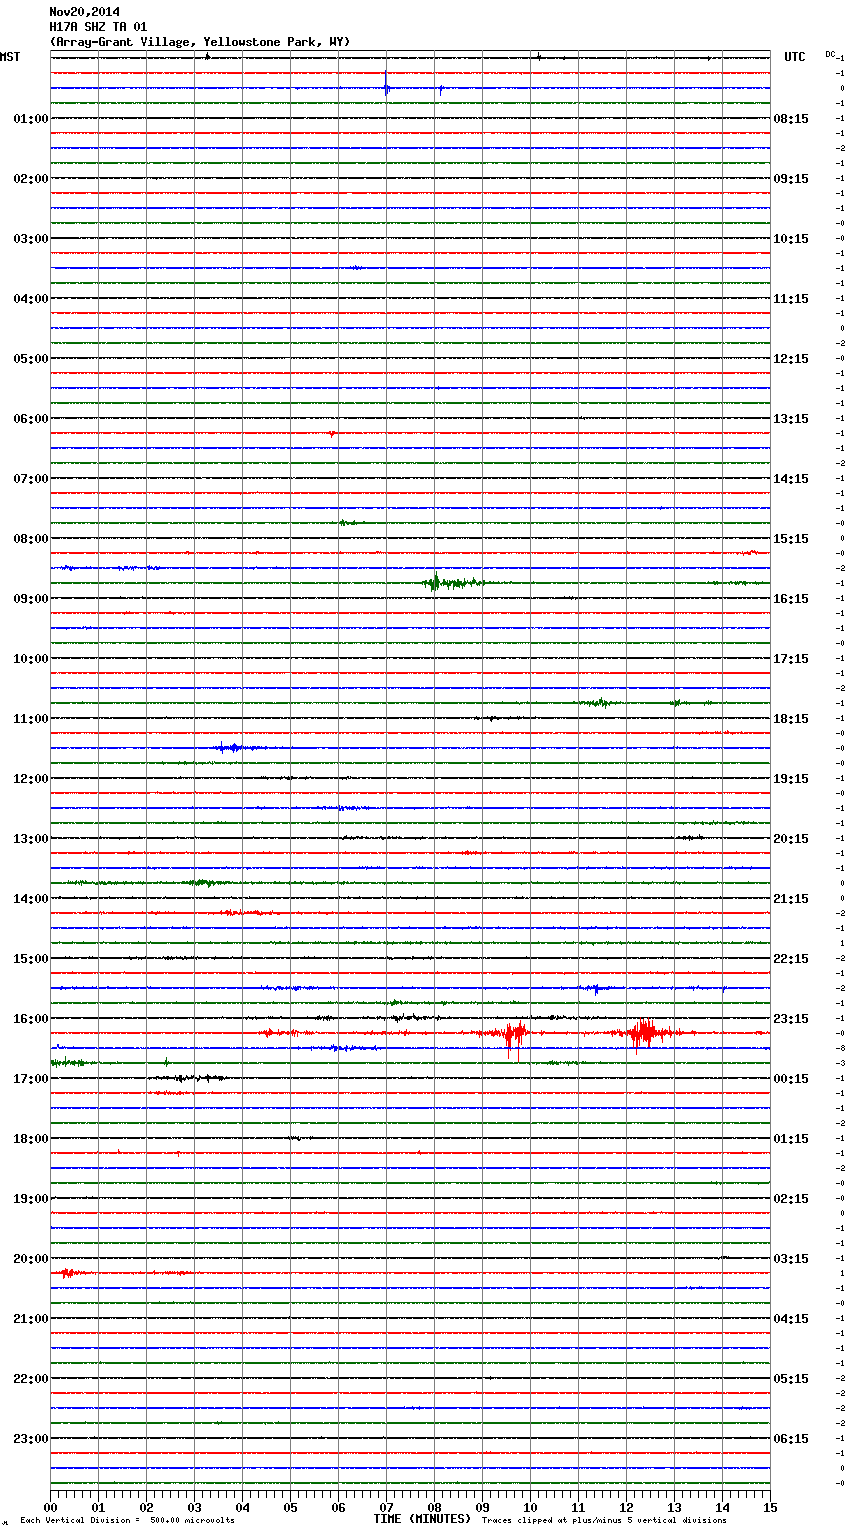Image resolution: width=850 pixels, height=1534 pixels.
Task: Click the Traces clipped plus/minus 5 divisions note
Action: pos(604,1521)
